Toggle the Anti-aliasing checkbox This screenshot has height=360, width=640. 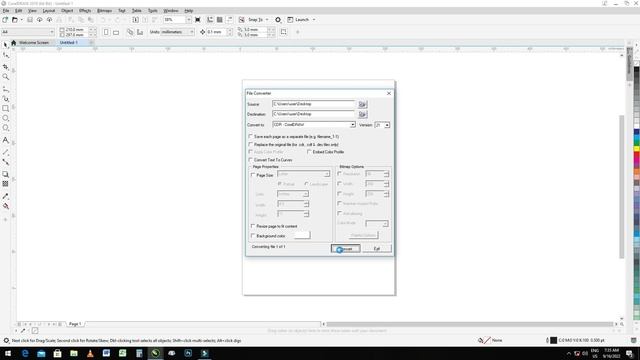(x=340, y=213)
